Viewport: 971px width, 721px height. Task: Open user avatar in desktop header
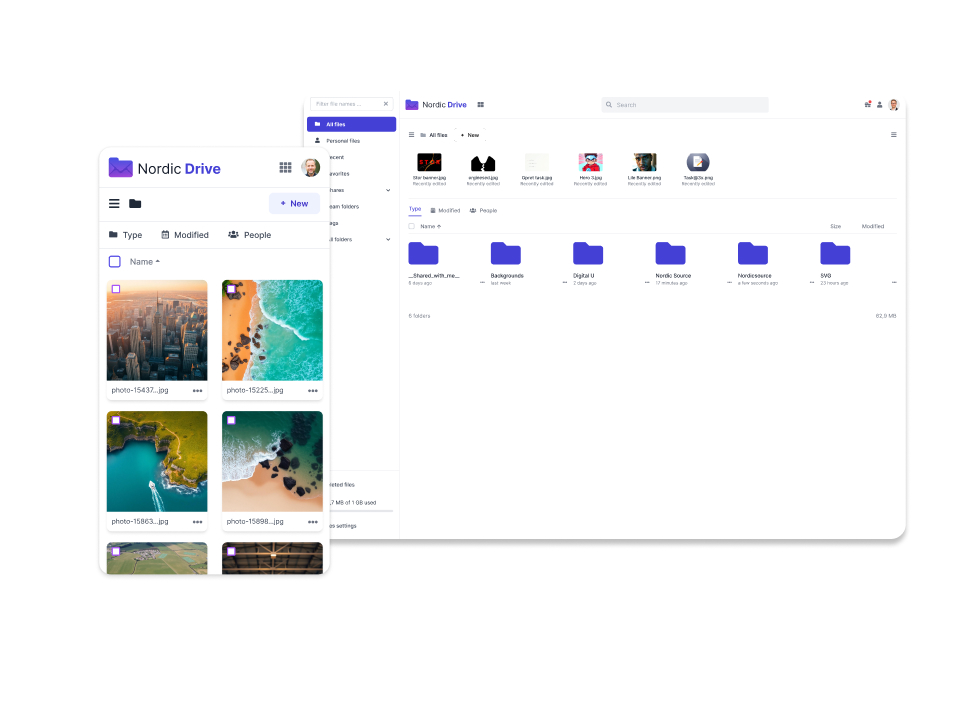click(x=894, y=105)
